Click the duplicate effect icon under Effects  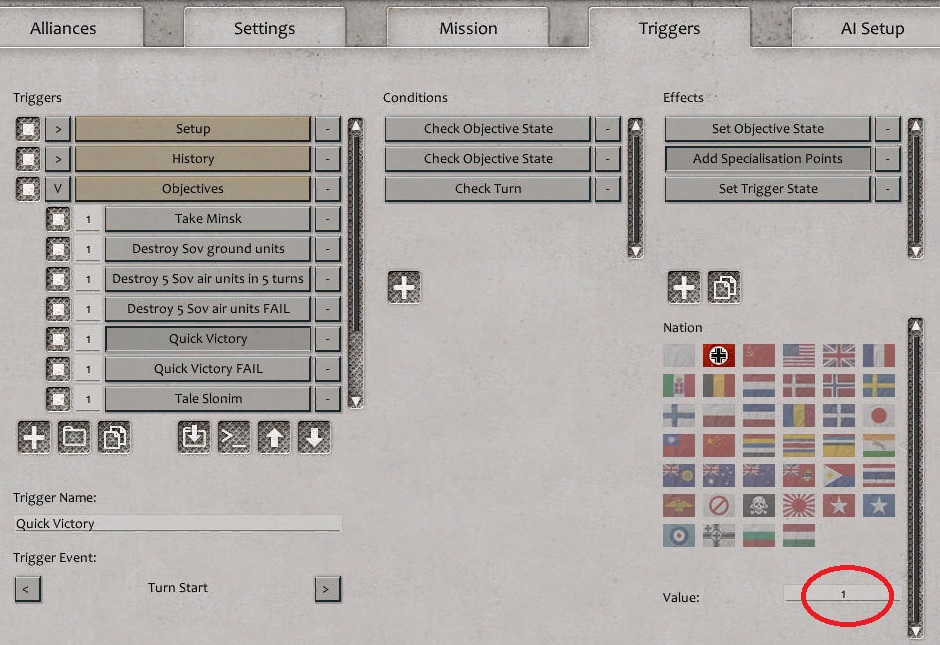[724, 287]
